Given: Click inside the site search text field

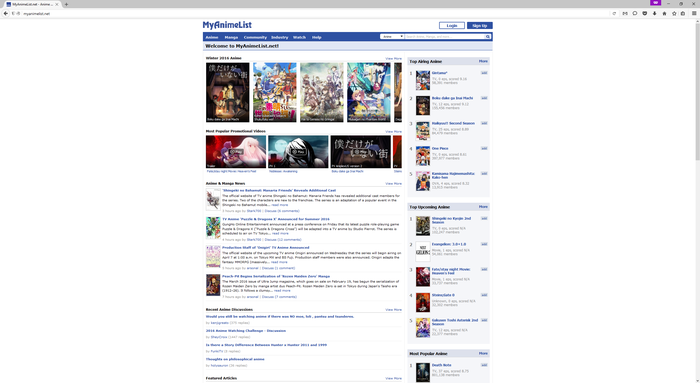Looking at the screenshot, I should point(445,37).
